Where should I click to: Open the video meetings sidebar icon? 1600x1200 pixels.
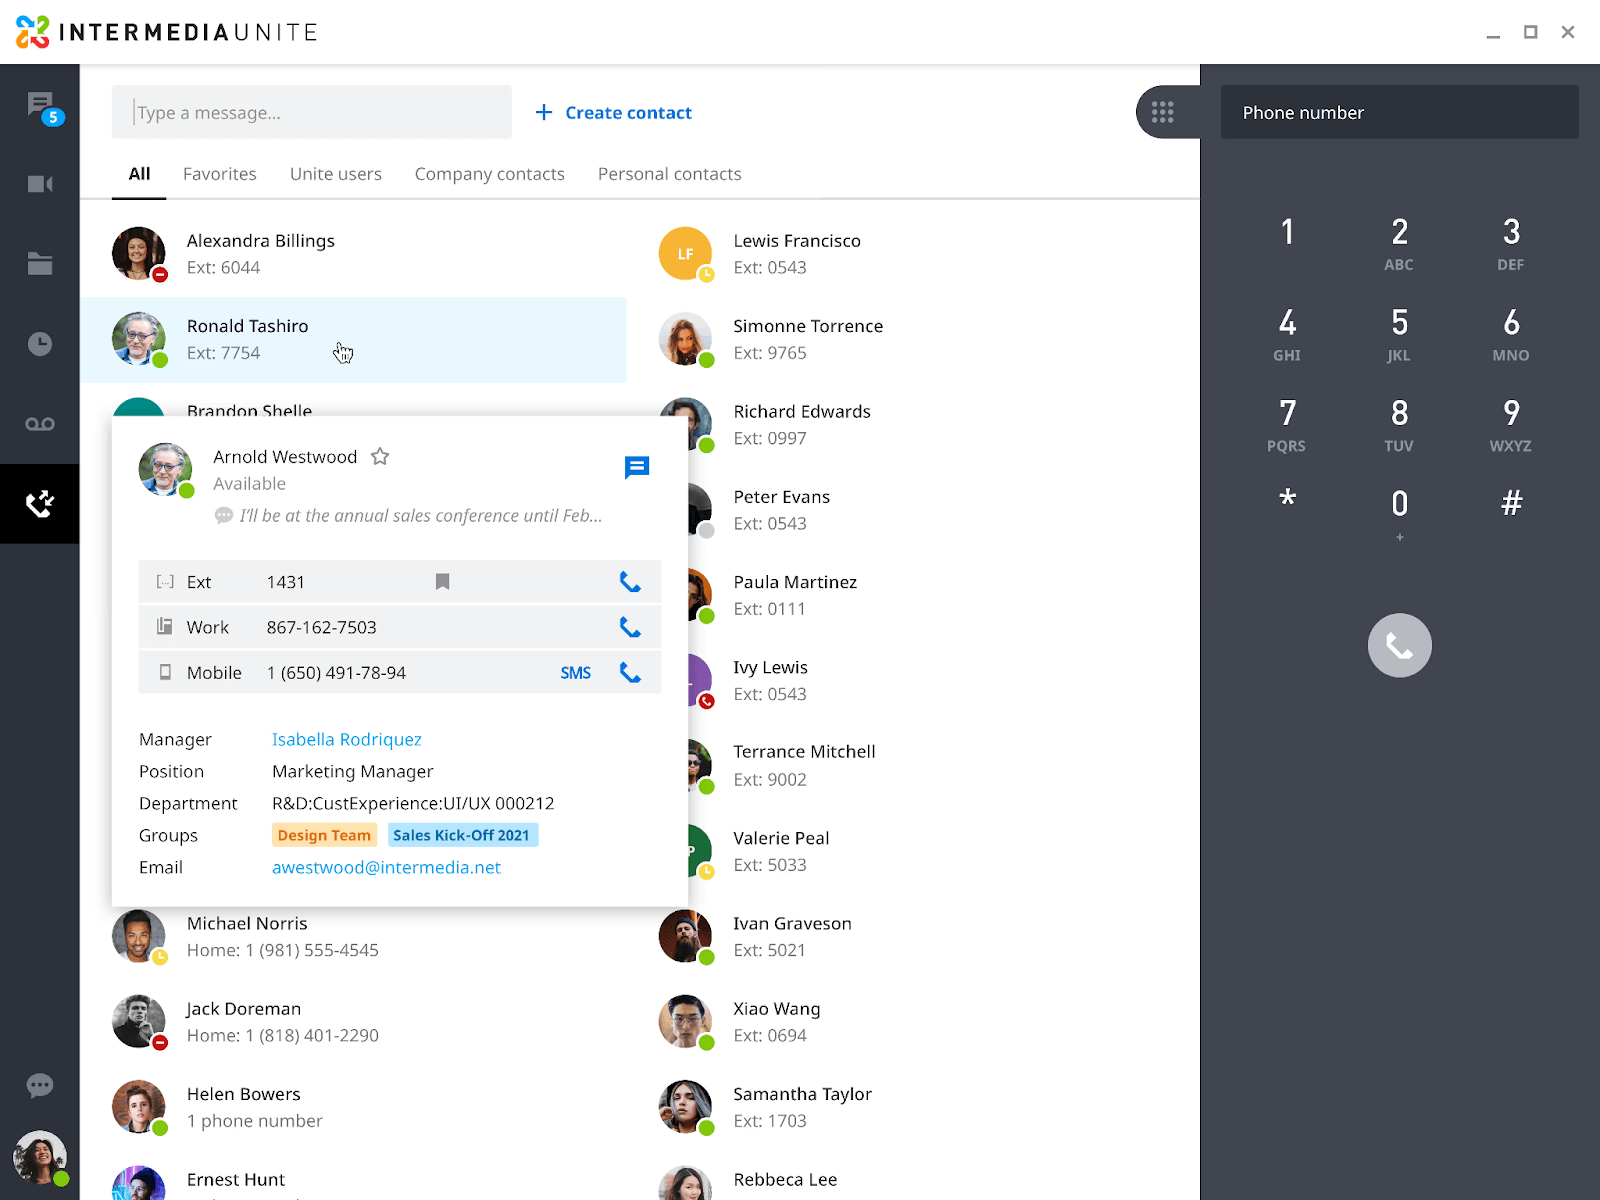click(x=40, y=183)
